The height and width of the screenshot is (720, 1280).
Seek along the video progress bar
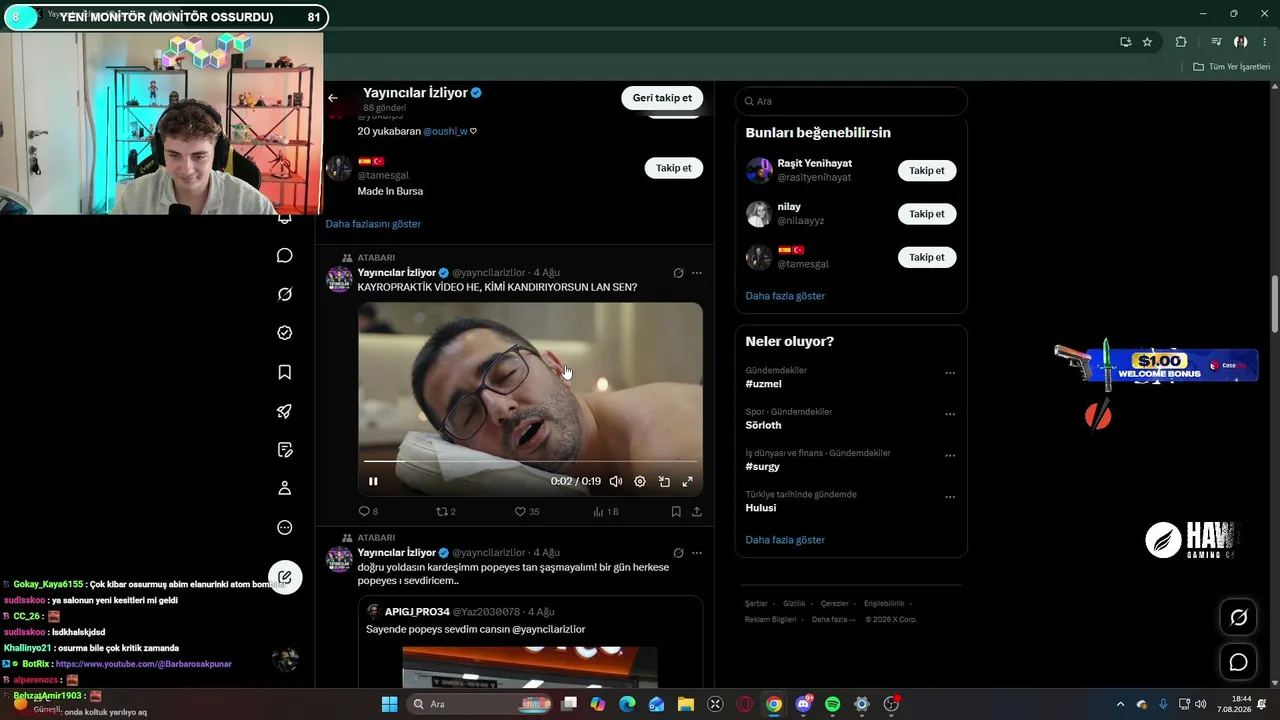(x=530, y=461)
